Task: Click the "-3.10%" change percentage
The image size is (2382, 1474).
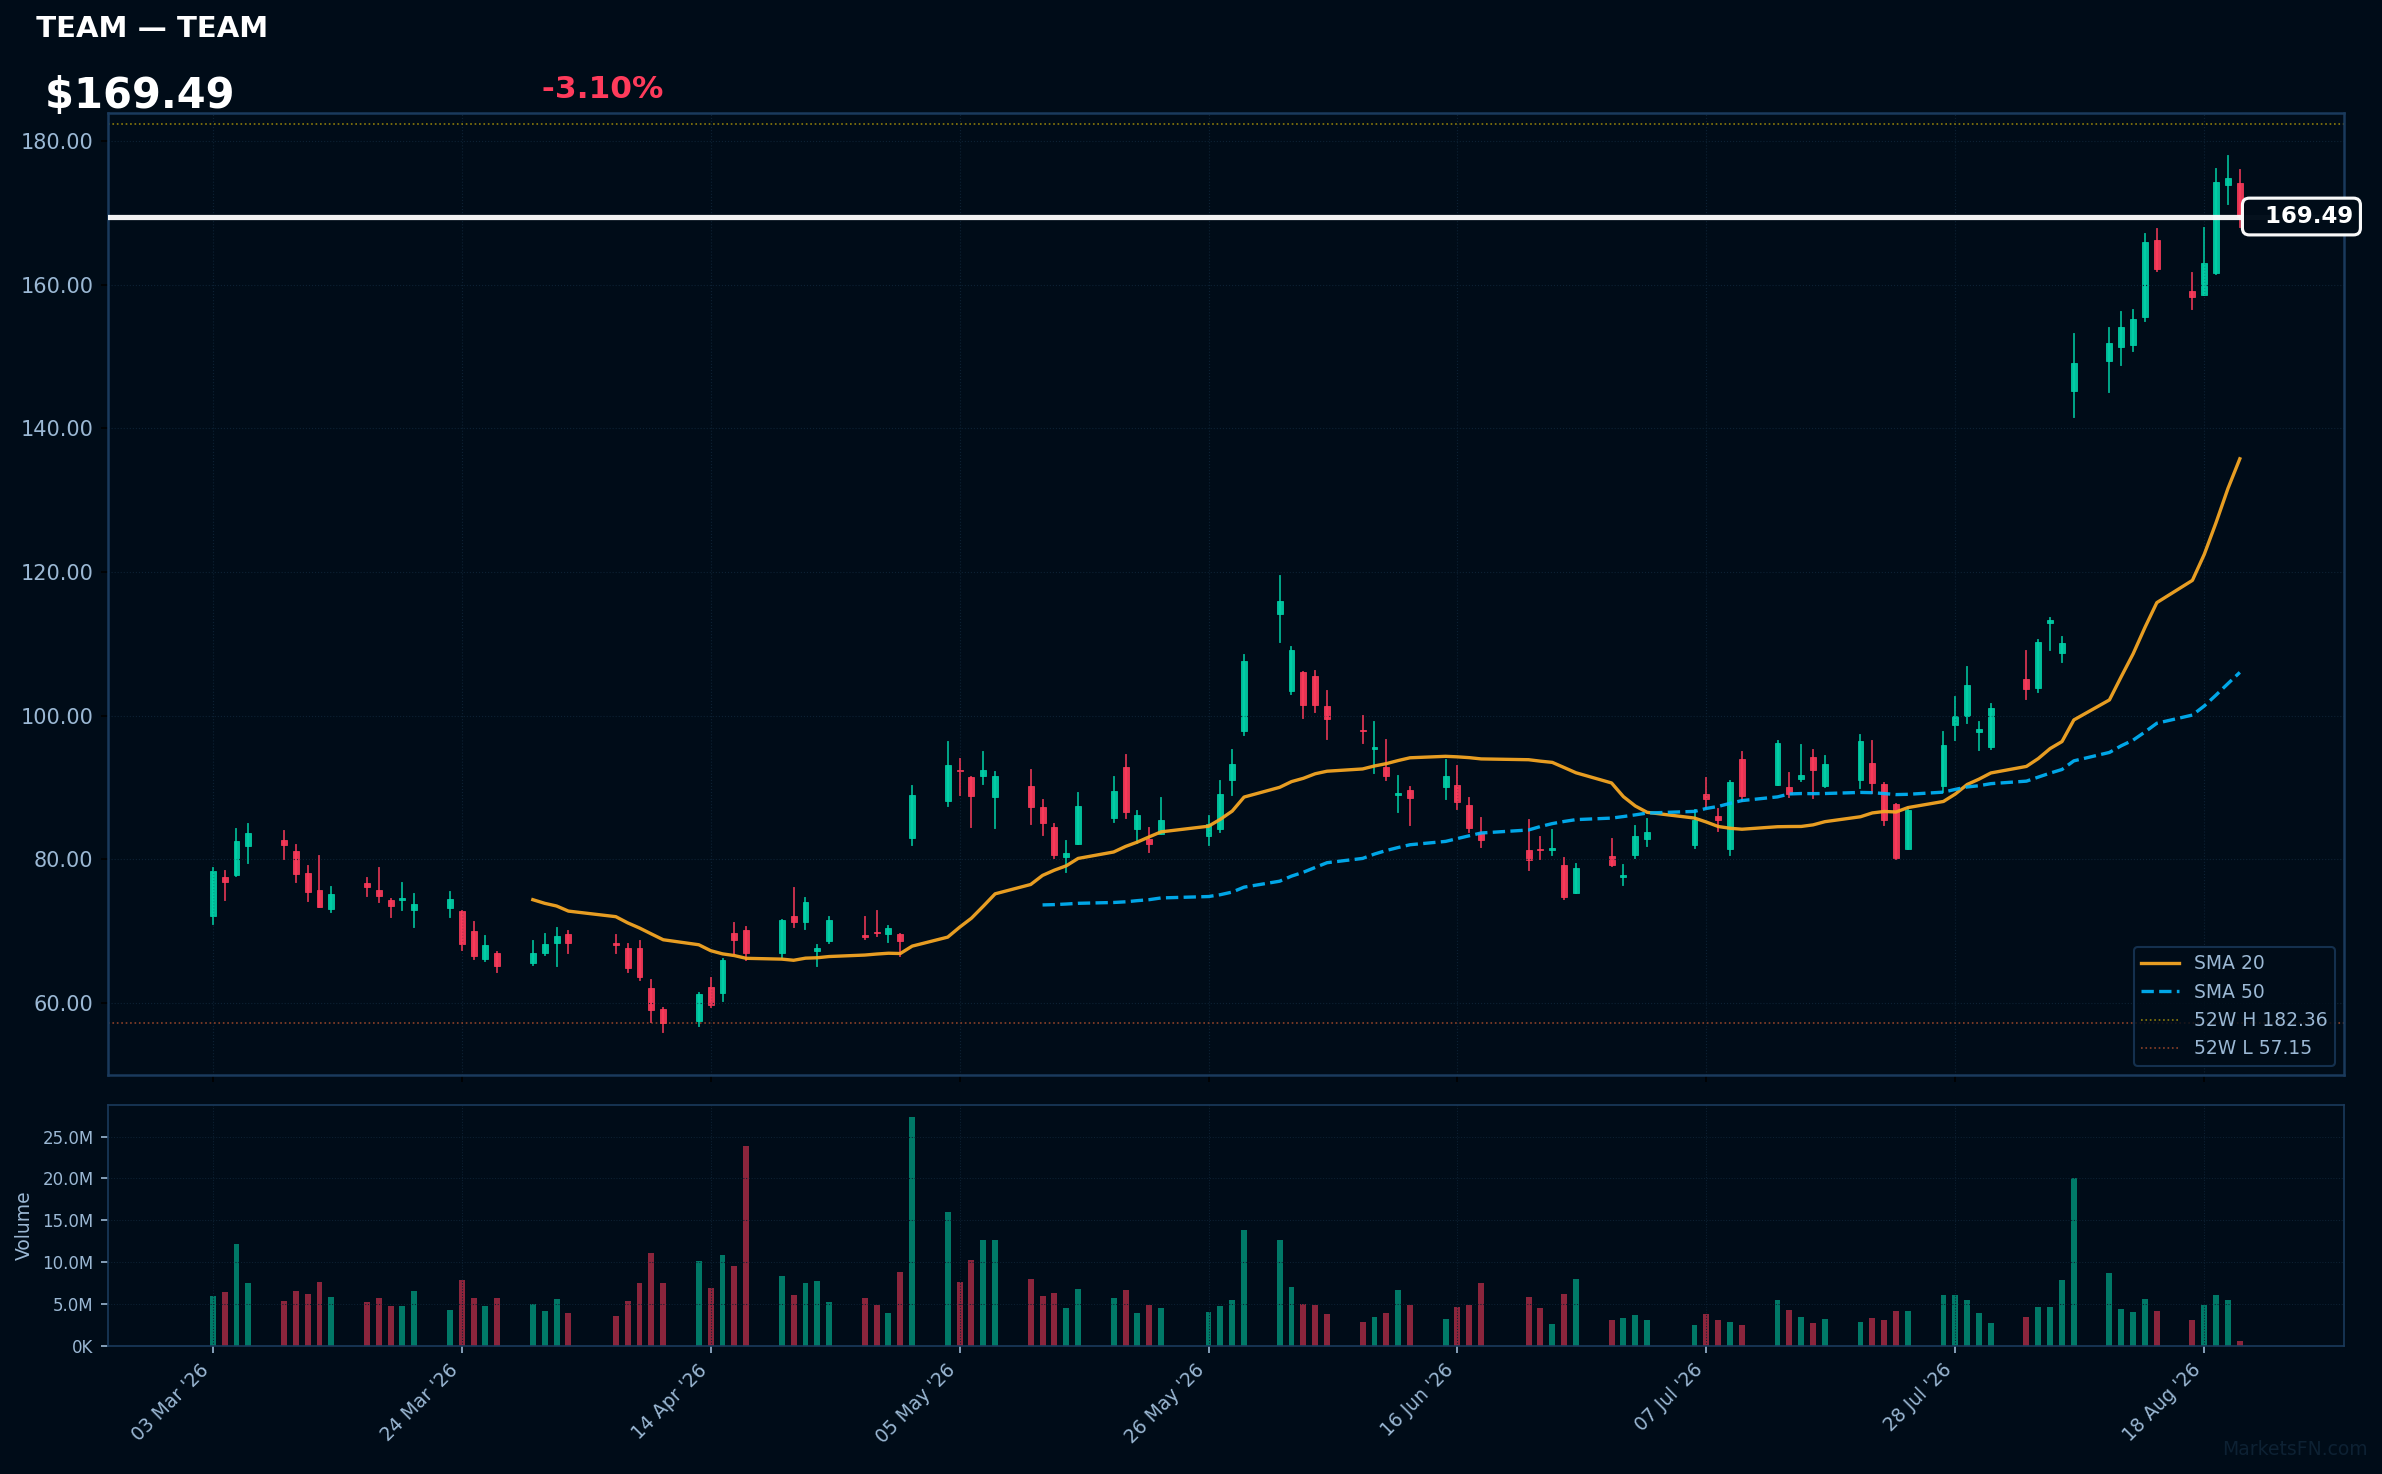Action: click(602, 88)
